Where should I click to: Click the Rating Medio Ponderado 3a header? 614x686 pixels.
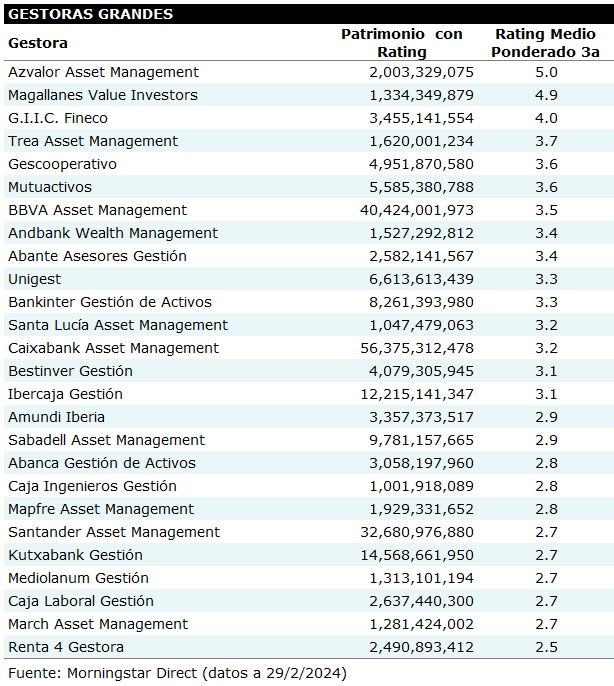click(x=546, y=43)
